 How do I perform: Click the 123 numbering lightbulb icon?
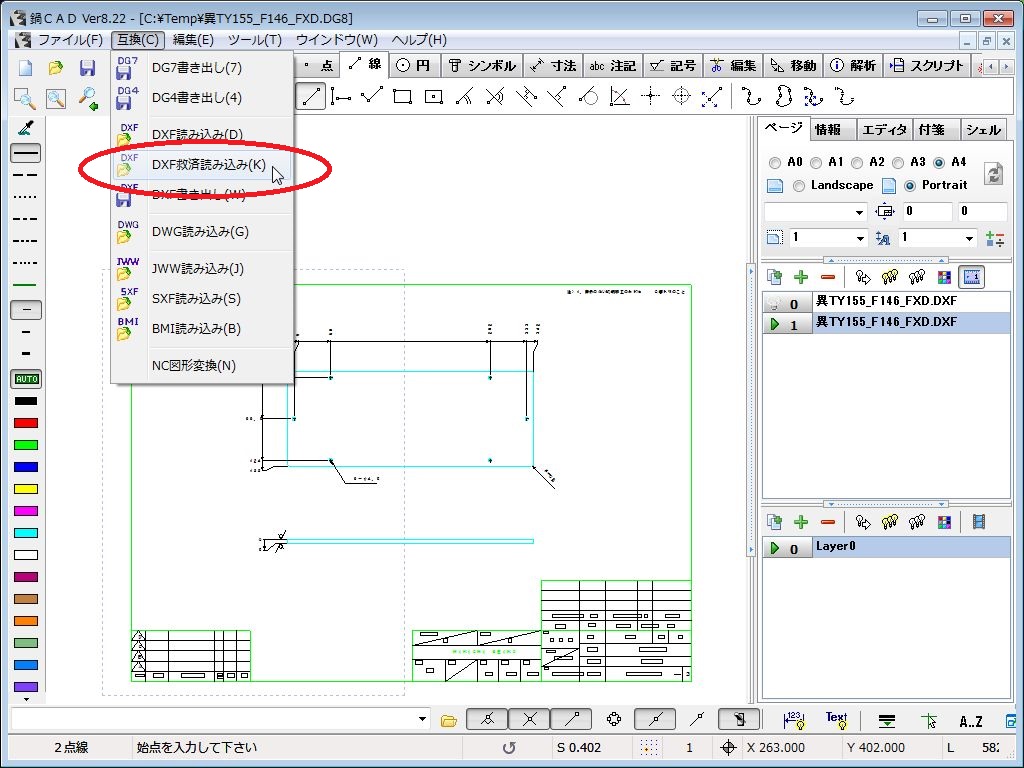pos(793,720)
